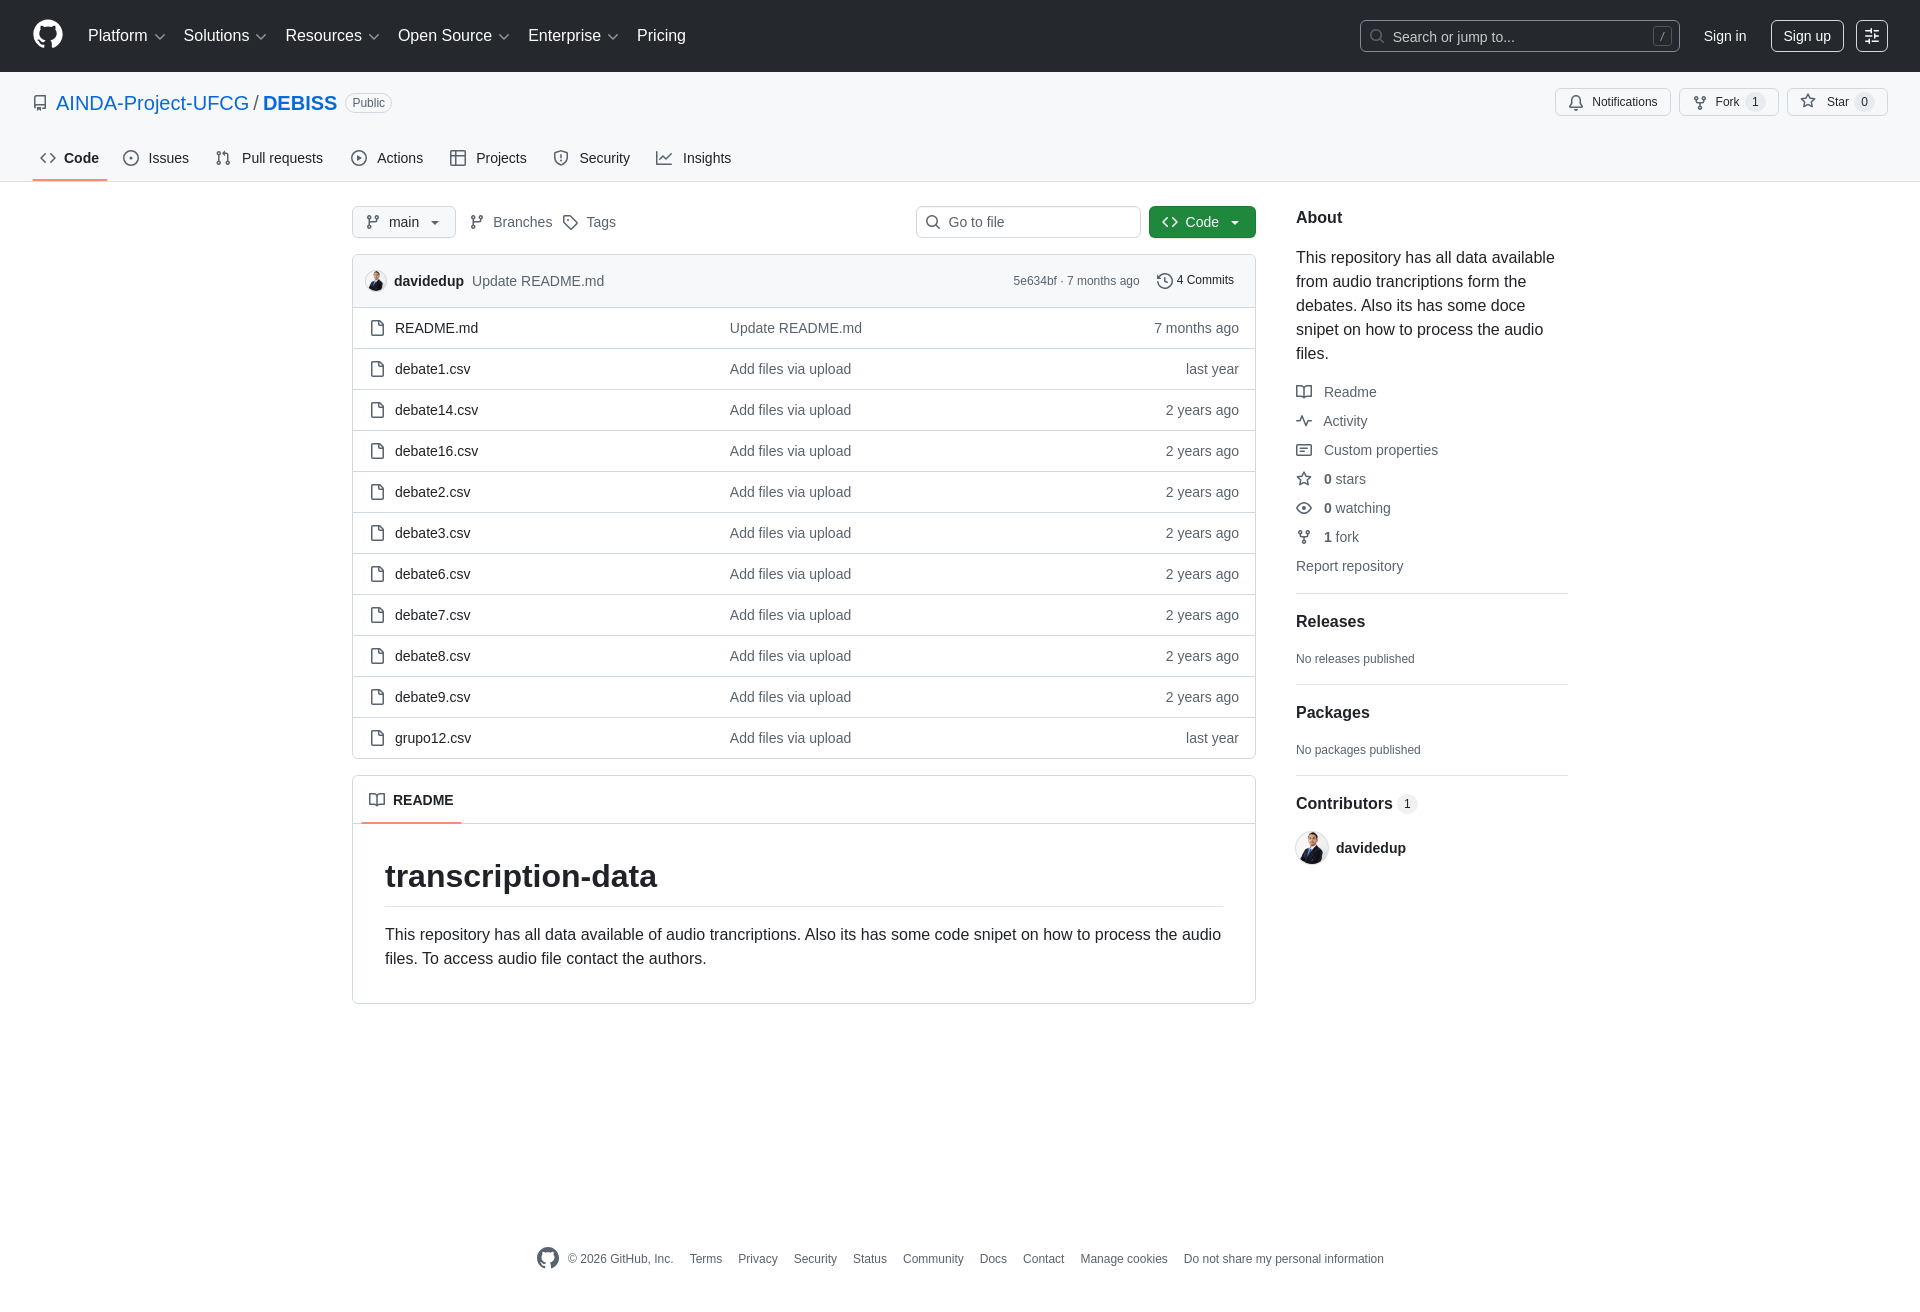Image resolution: width=1920 pixels, height=1312 pixels.
Task: Click the Search or jump to field
Action: (x=1520, y=36)
